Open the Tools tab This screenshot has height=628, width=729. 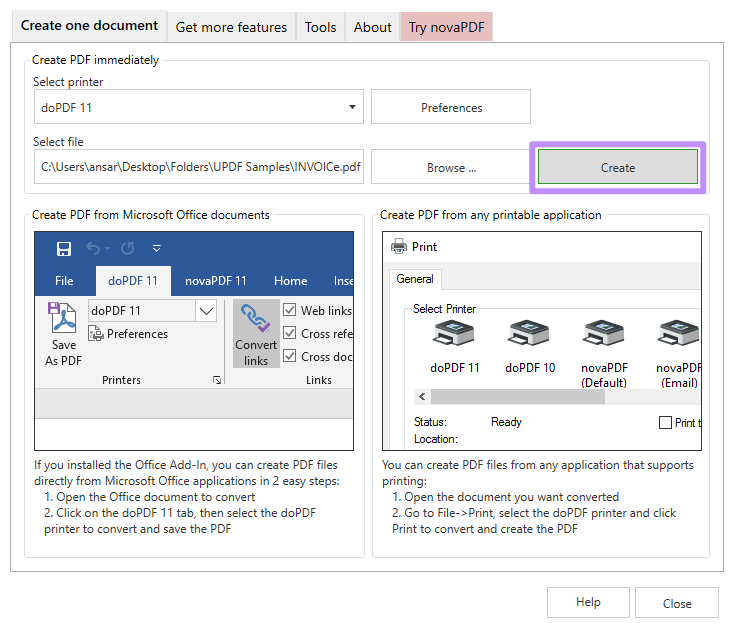click(320, 27)
